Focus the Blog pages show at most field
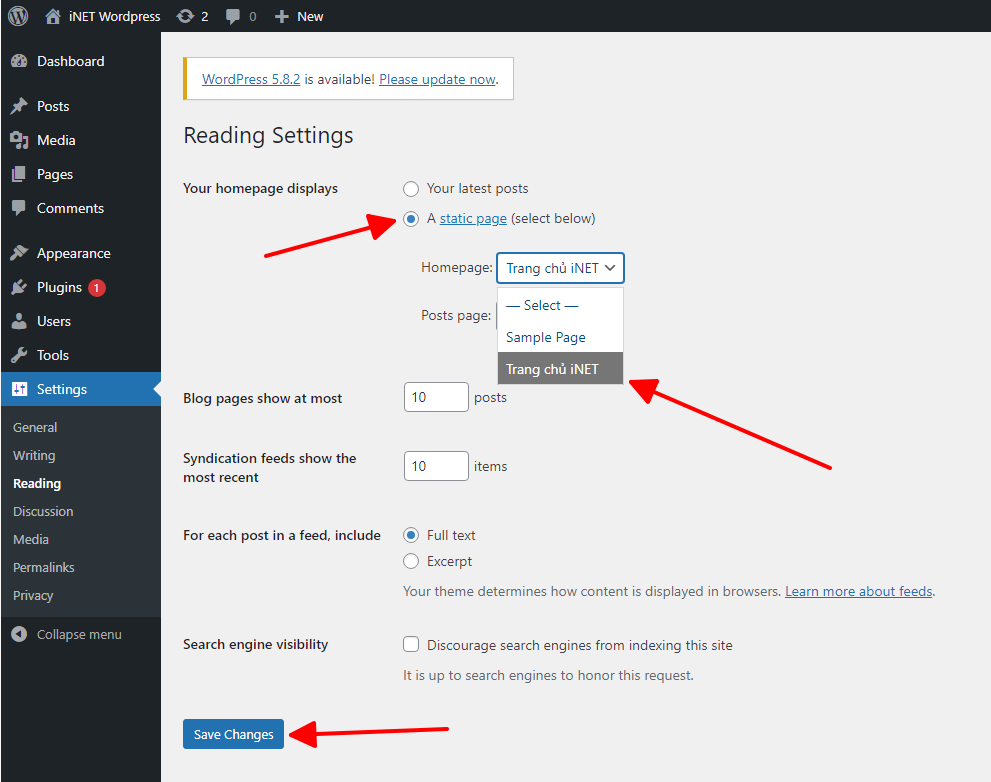991x782 pixels. point(436,397)
